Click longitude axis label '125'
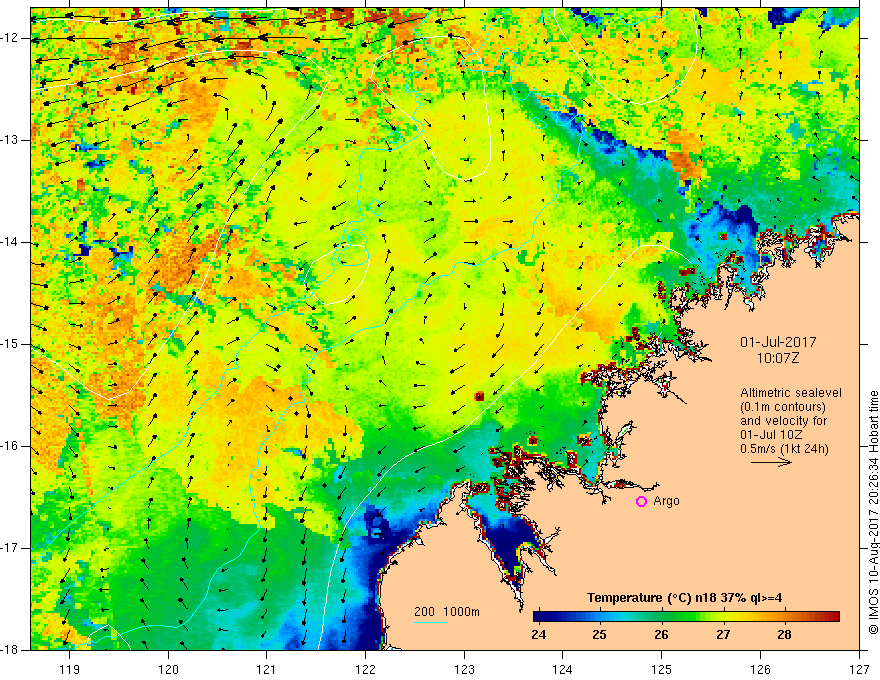 click(x=662, y=669)
